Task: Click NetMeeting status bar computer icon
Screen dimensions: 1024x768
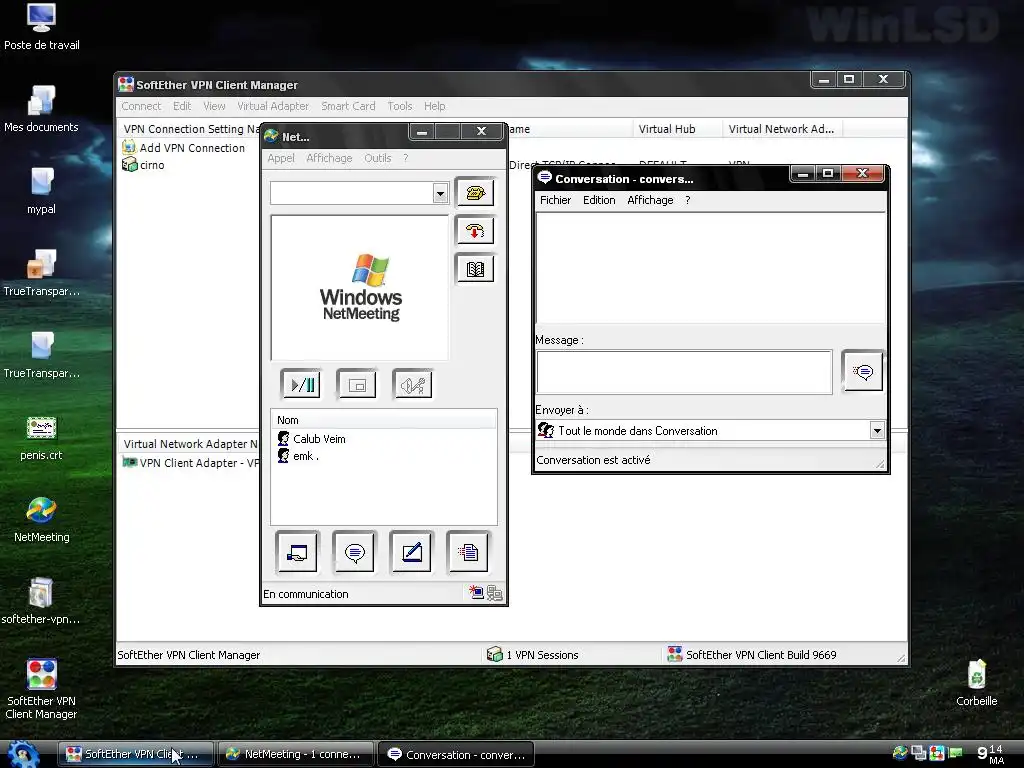Action: pos(494,593)
